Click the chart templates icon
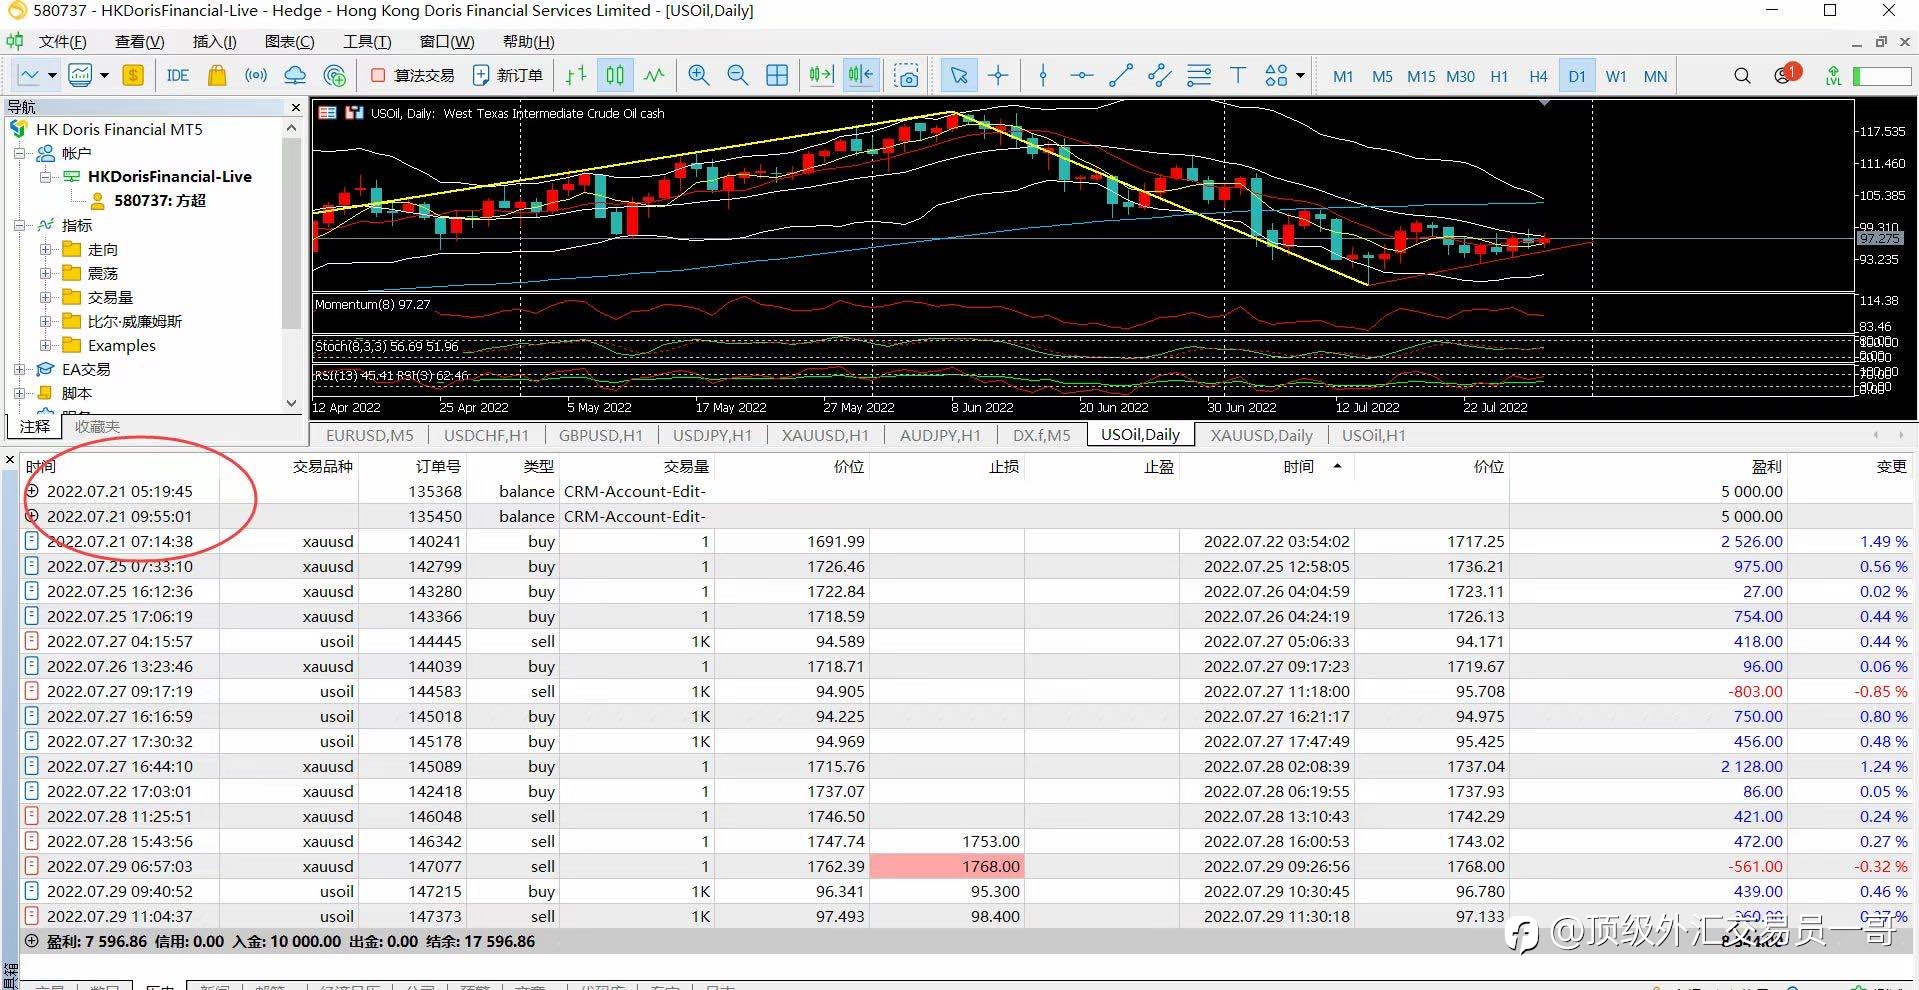The image size is (1919, 990). click(80, 75)
